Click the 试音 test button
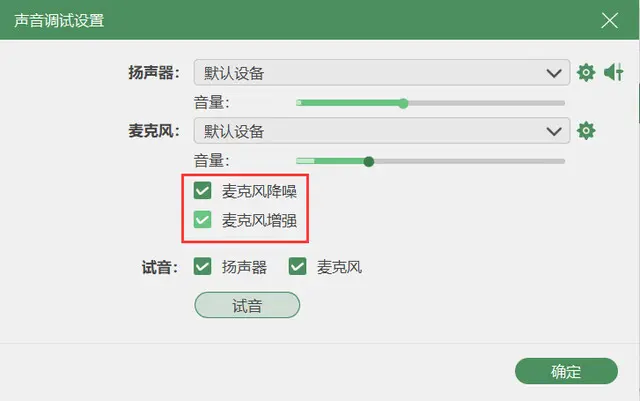 [247, 305]
